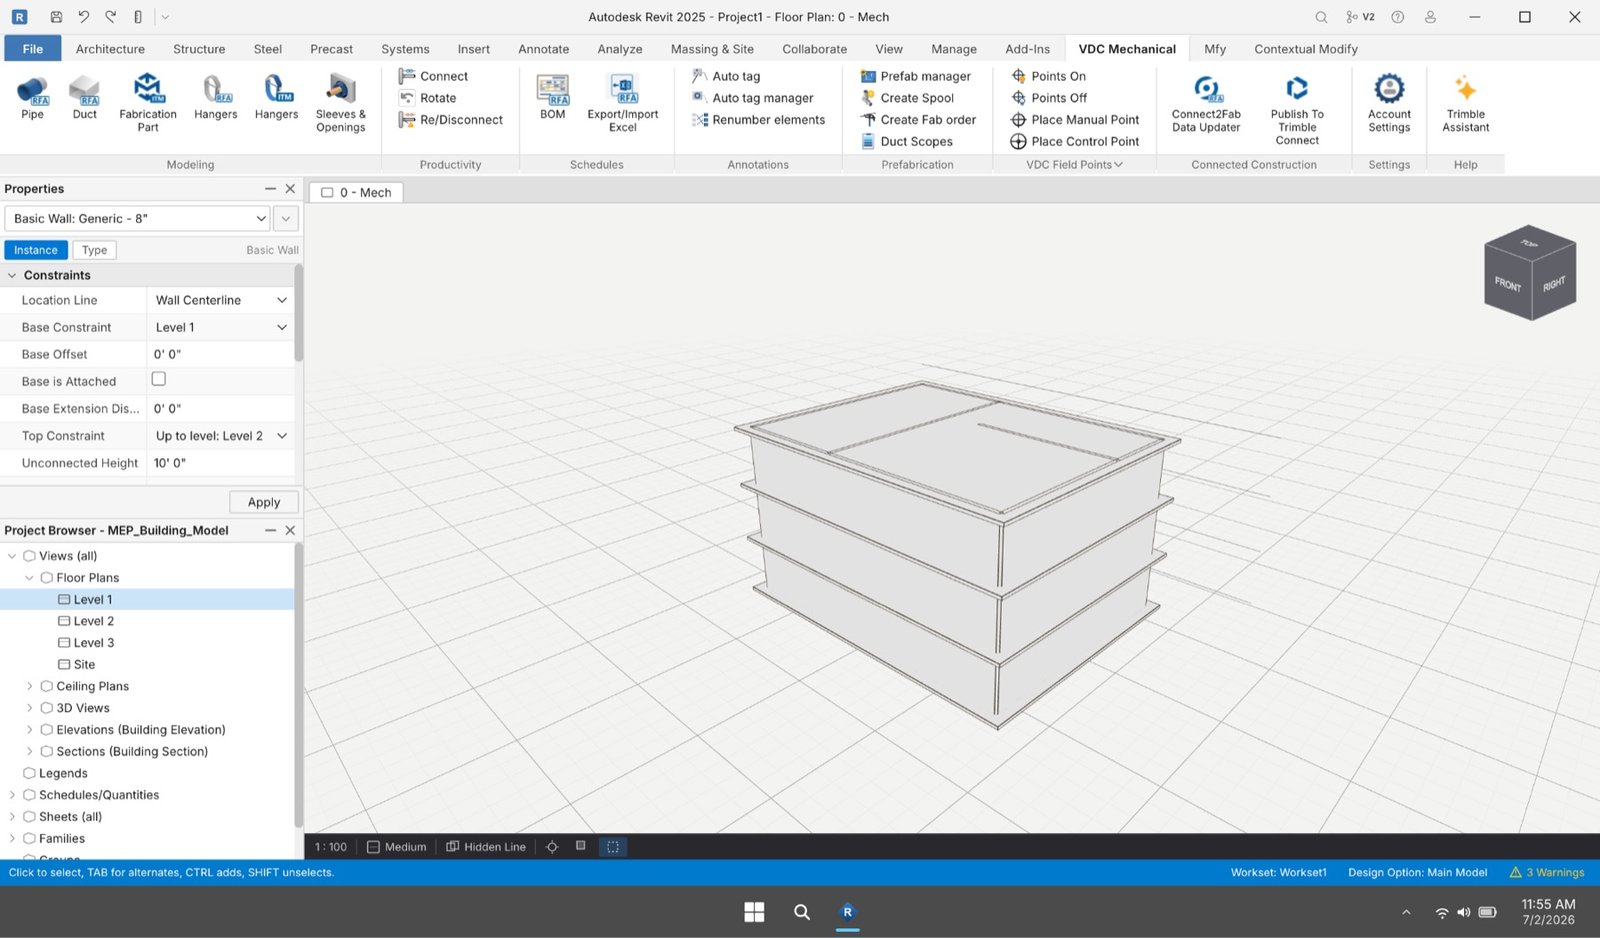Open Level 3 floor plan
This screenshot has height=938, width=1600.
point(94,643)
